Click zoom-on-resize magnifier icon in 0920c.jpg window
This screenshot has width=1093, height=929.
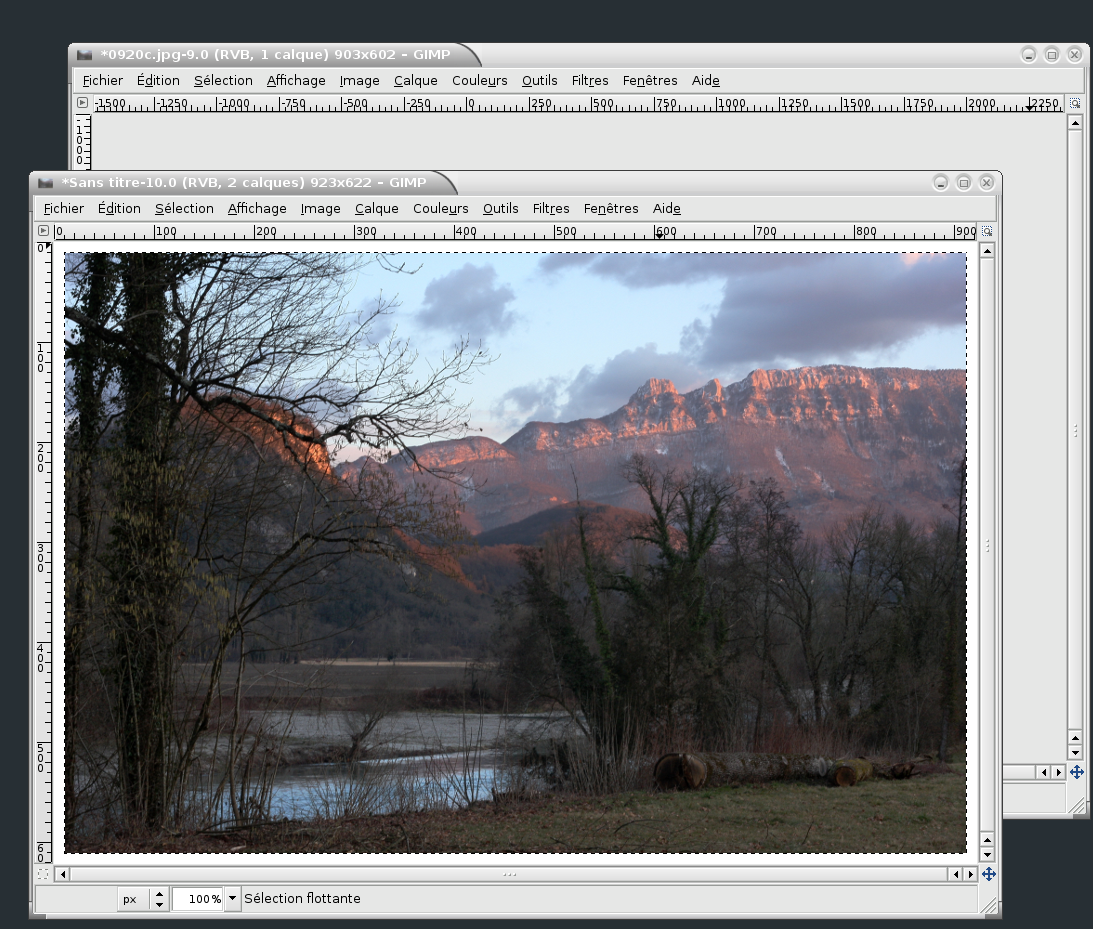coord(1075,103)
